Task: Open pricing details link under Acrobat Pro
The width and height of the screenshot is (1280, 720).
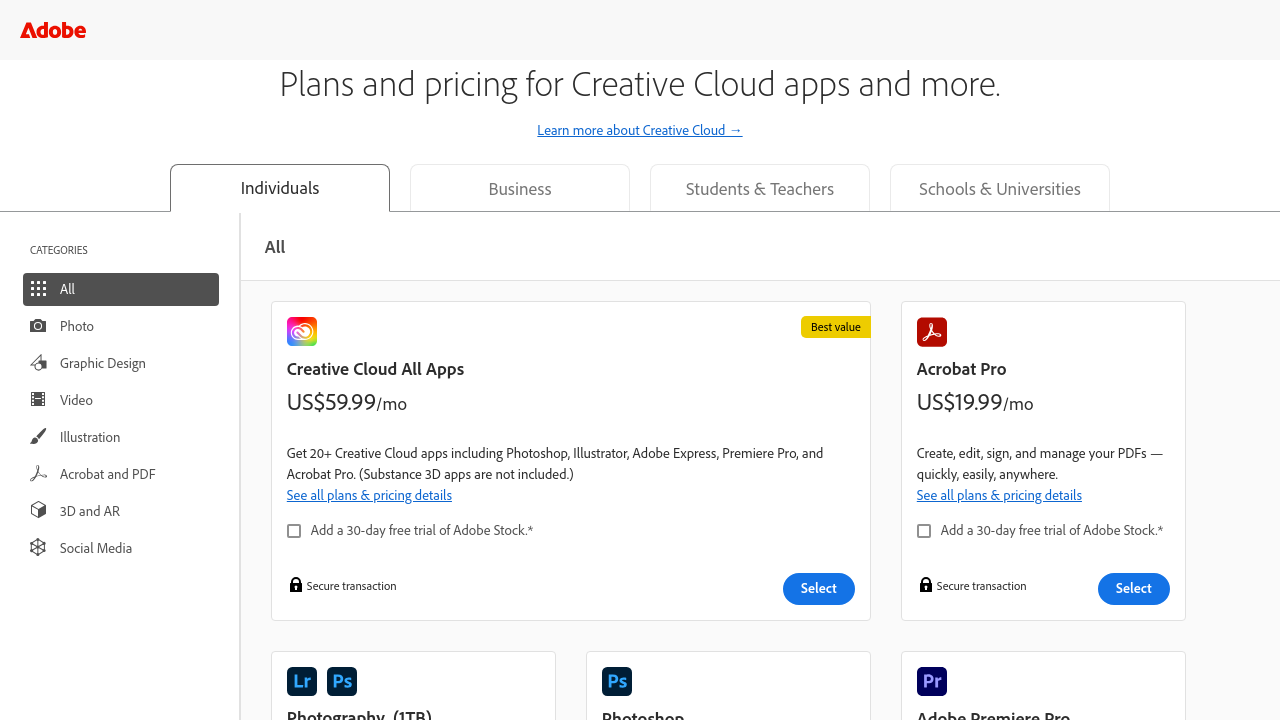Action: click(x=999, y=496)
